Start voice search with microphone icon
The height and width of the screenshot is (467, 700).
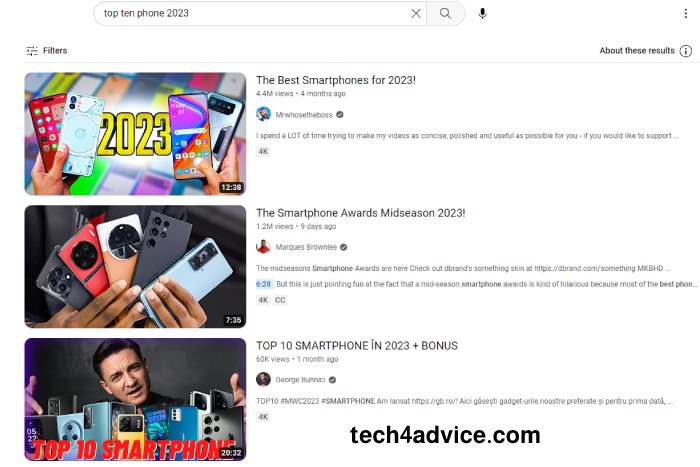482,13
